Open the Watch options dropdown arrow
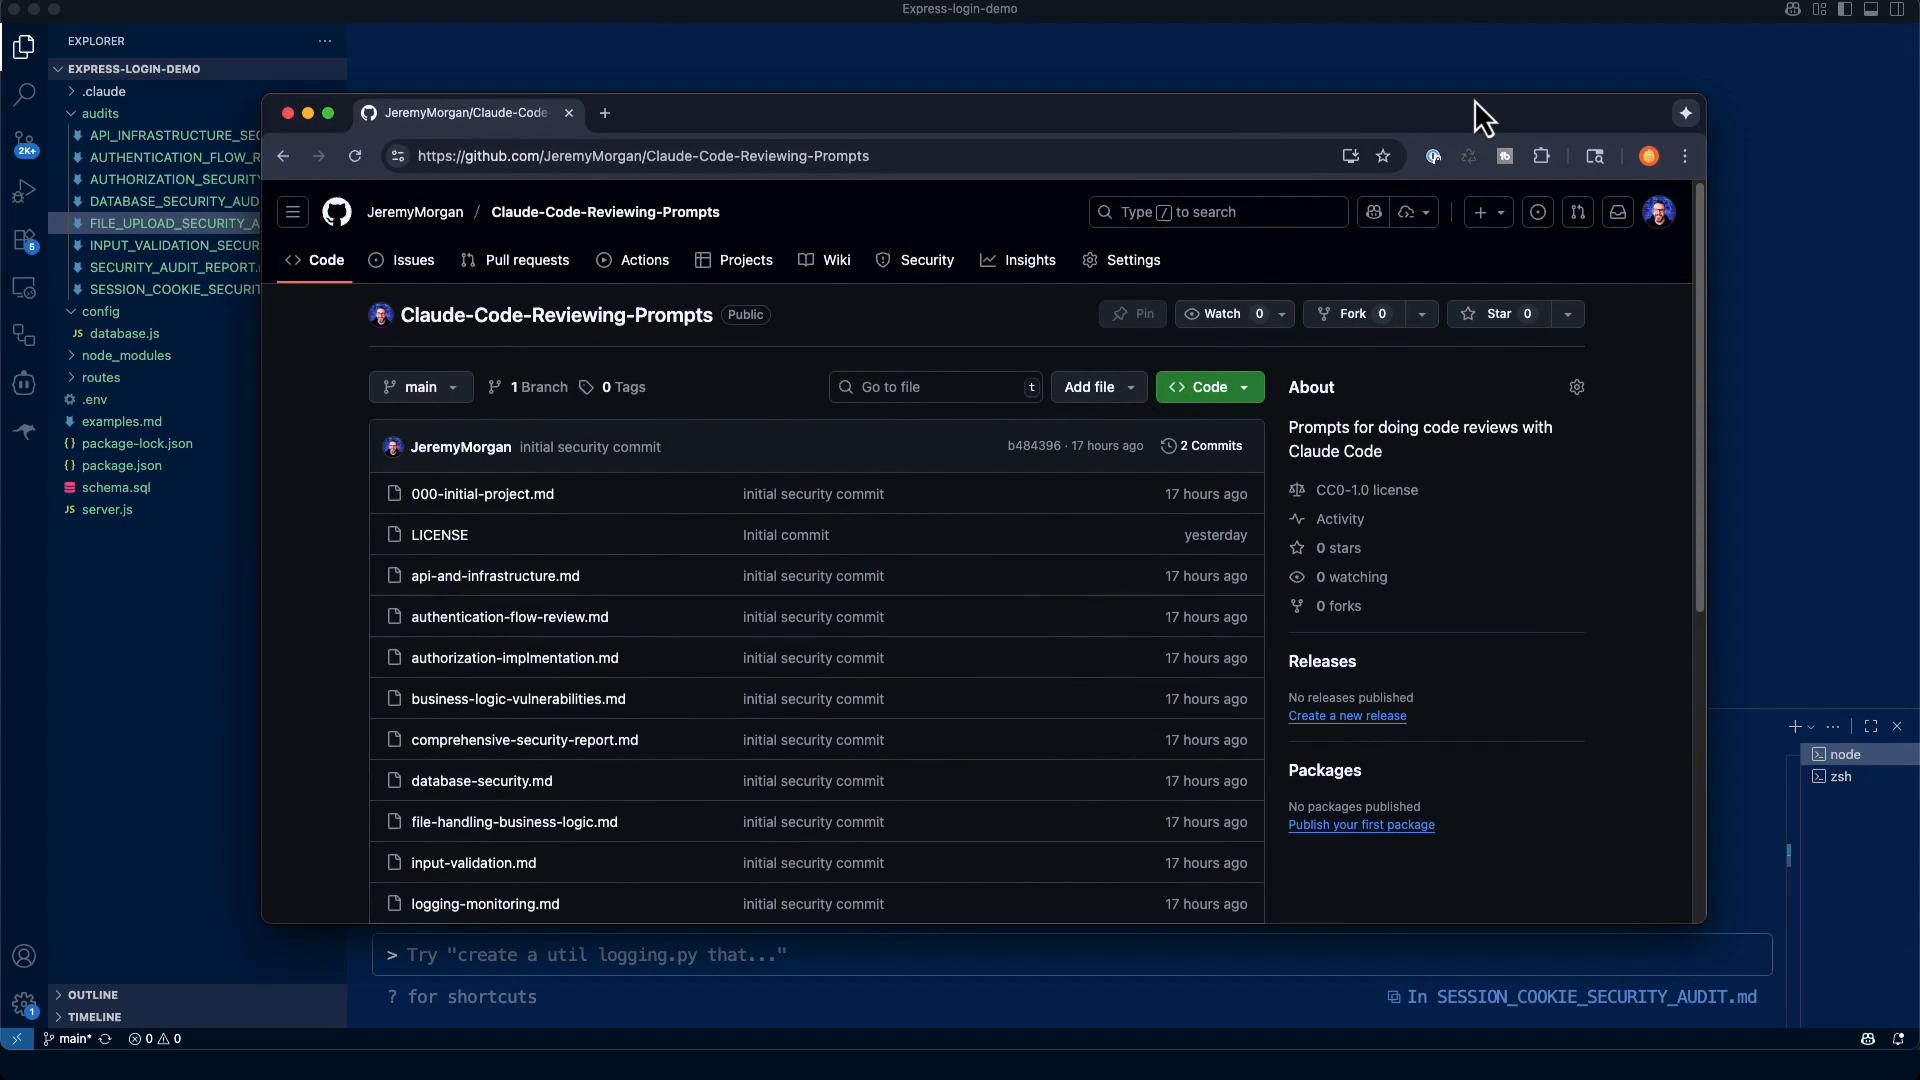 click(x=1282, y=314)
